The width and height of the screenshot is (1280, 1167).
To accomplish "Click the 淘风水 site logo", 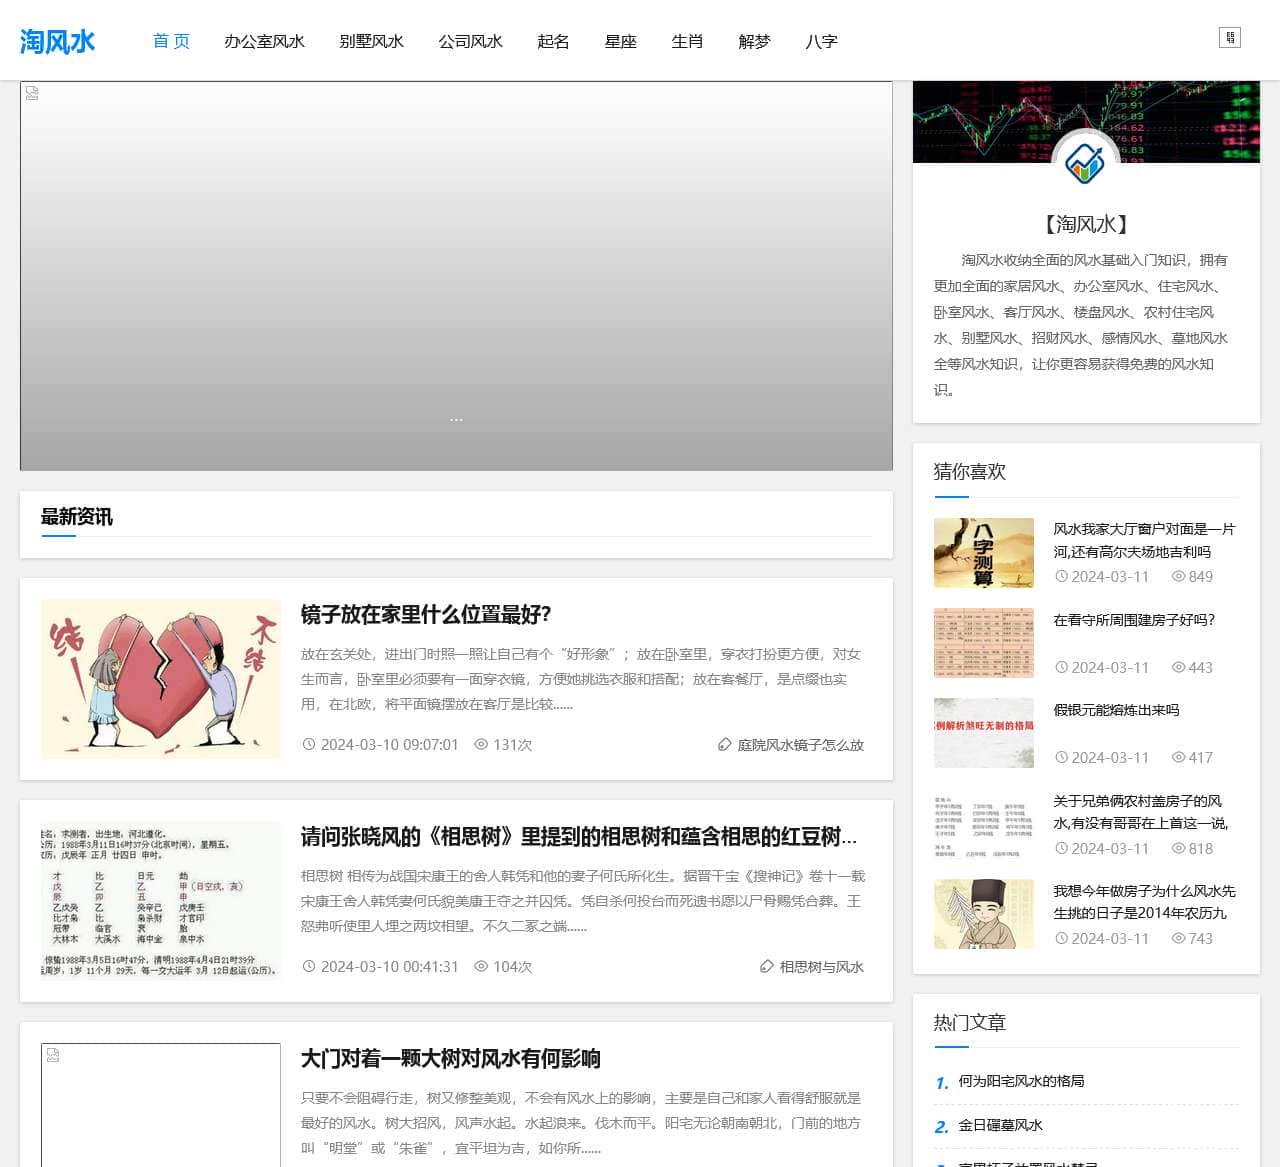I will [58, 41].
